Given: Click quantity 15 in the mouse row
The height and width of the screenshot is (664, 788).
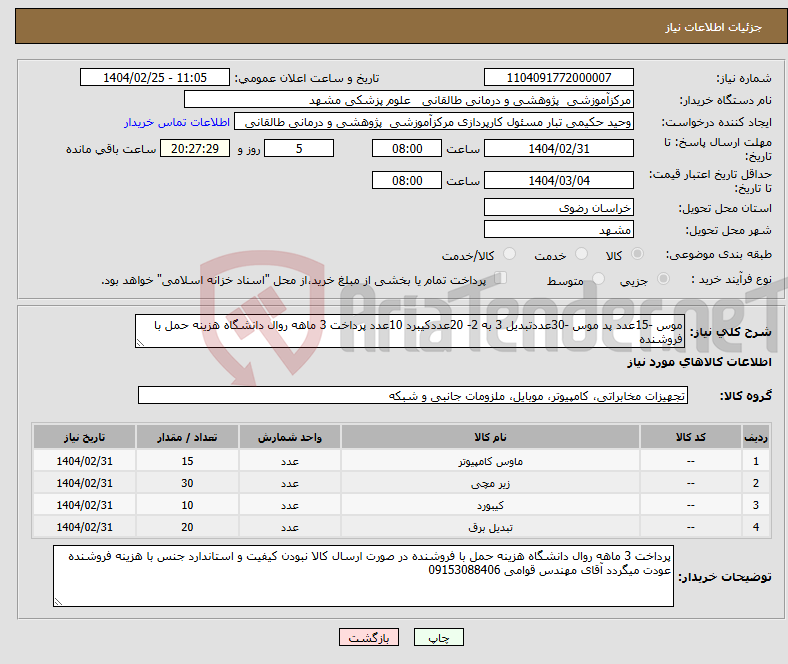Looking at the screenshot, I should [187, 461].
